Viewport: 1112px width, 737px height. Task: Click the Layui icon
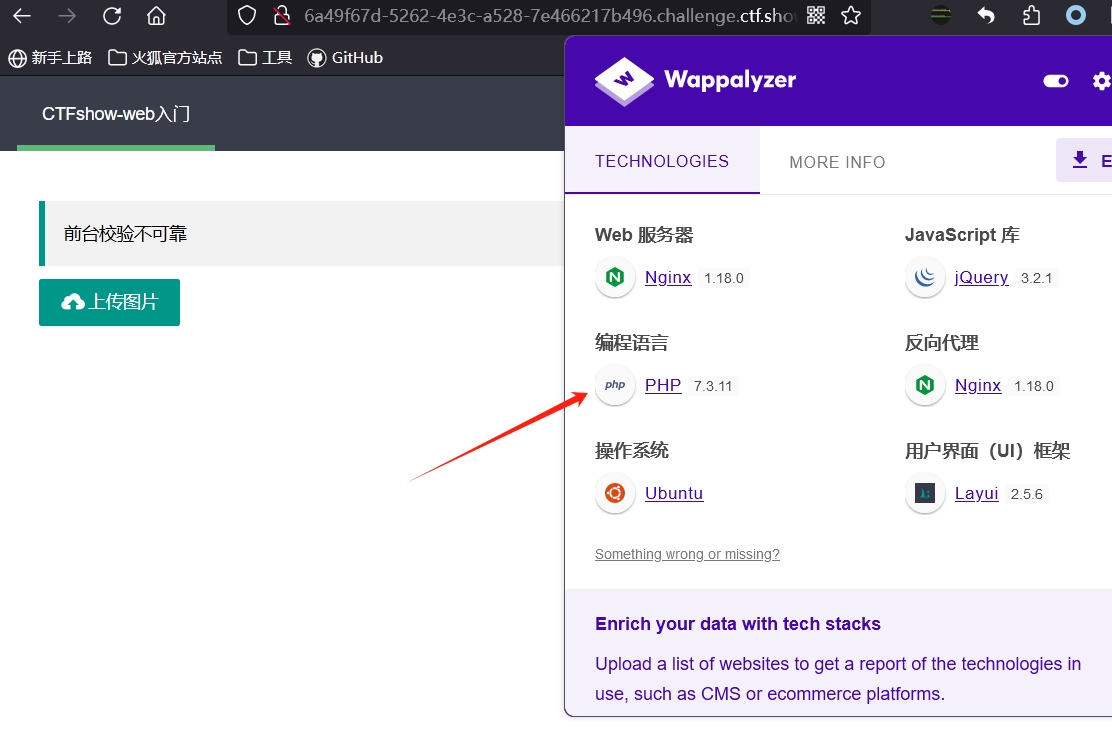[925, 493]
